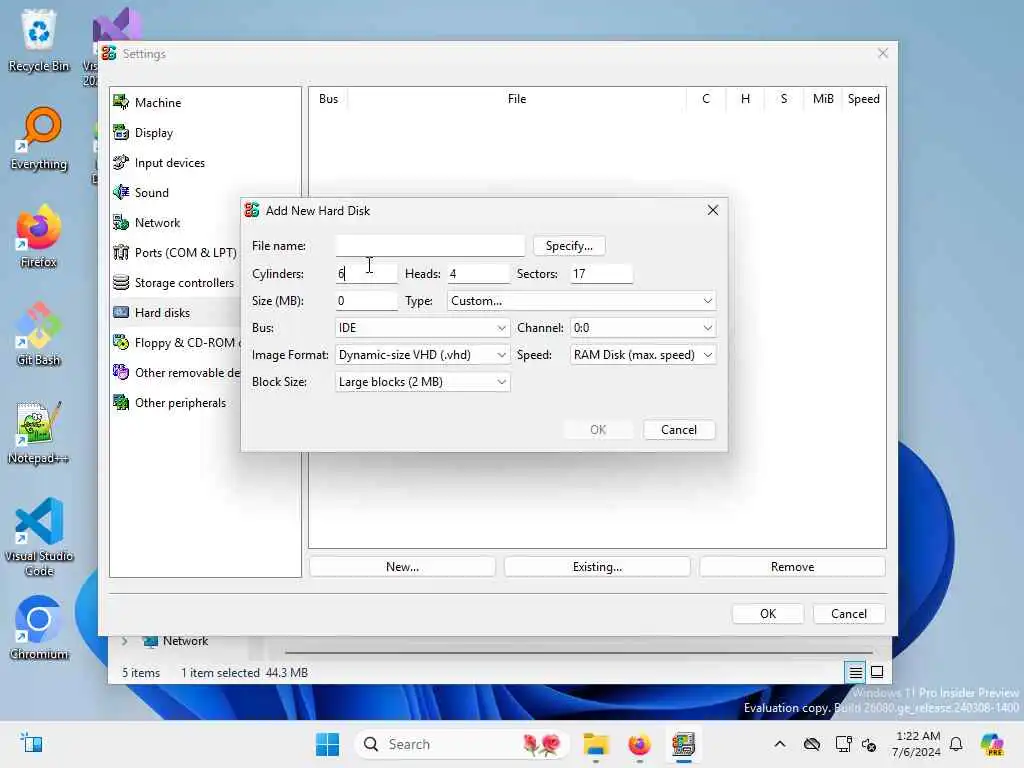1024x768 pixels.
Task: Open Widgets panel in taskbar
Action: [31, 743]
